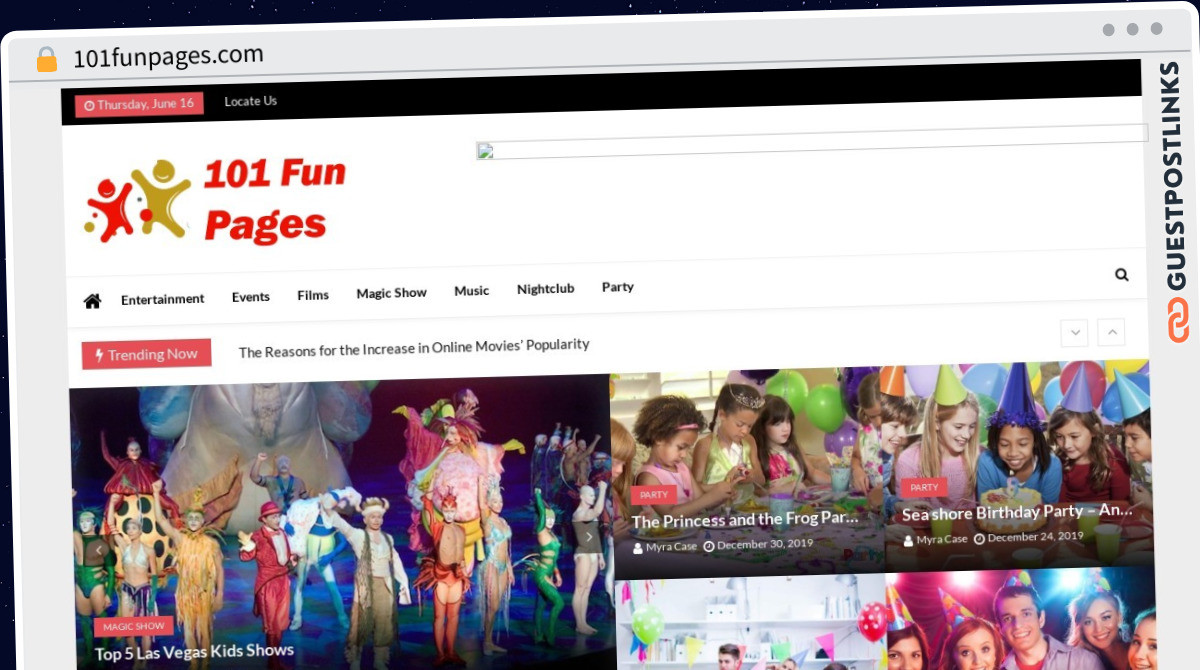Open Top 5 Las Vegas Kids Shows article

[x=195, y=653]
